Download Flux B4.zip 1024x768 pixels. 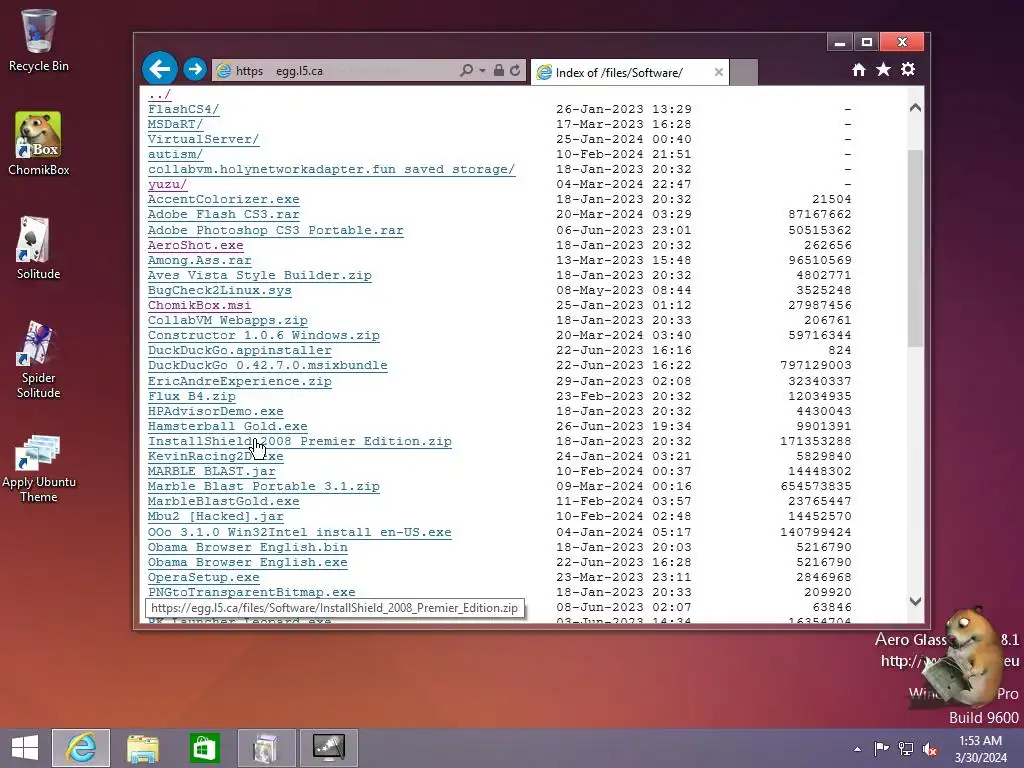pyautogui.click(x=191, y=396)
